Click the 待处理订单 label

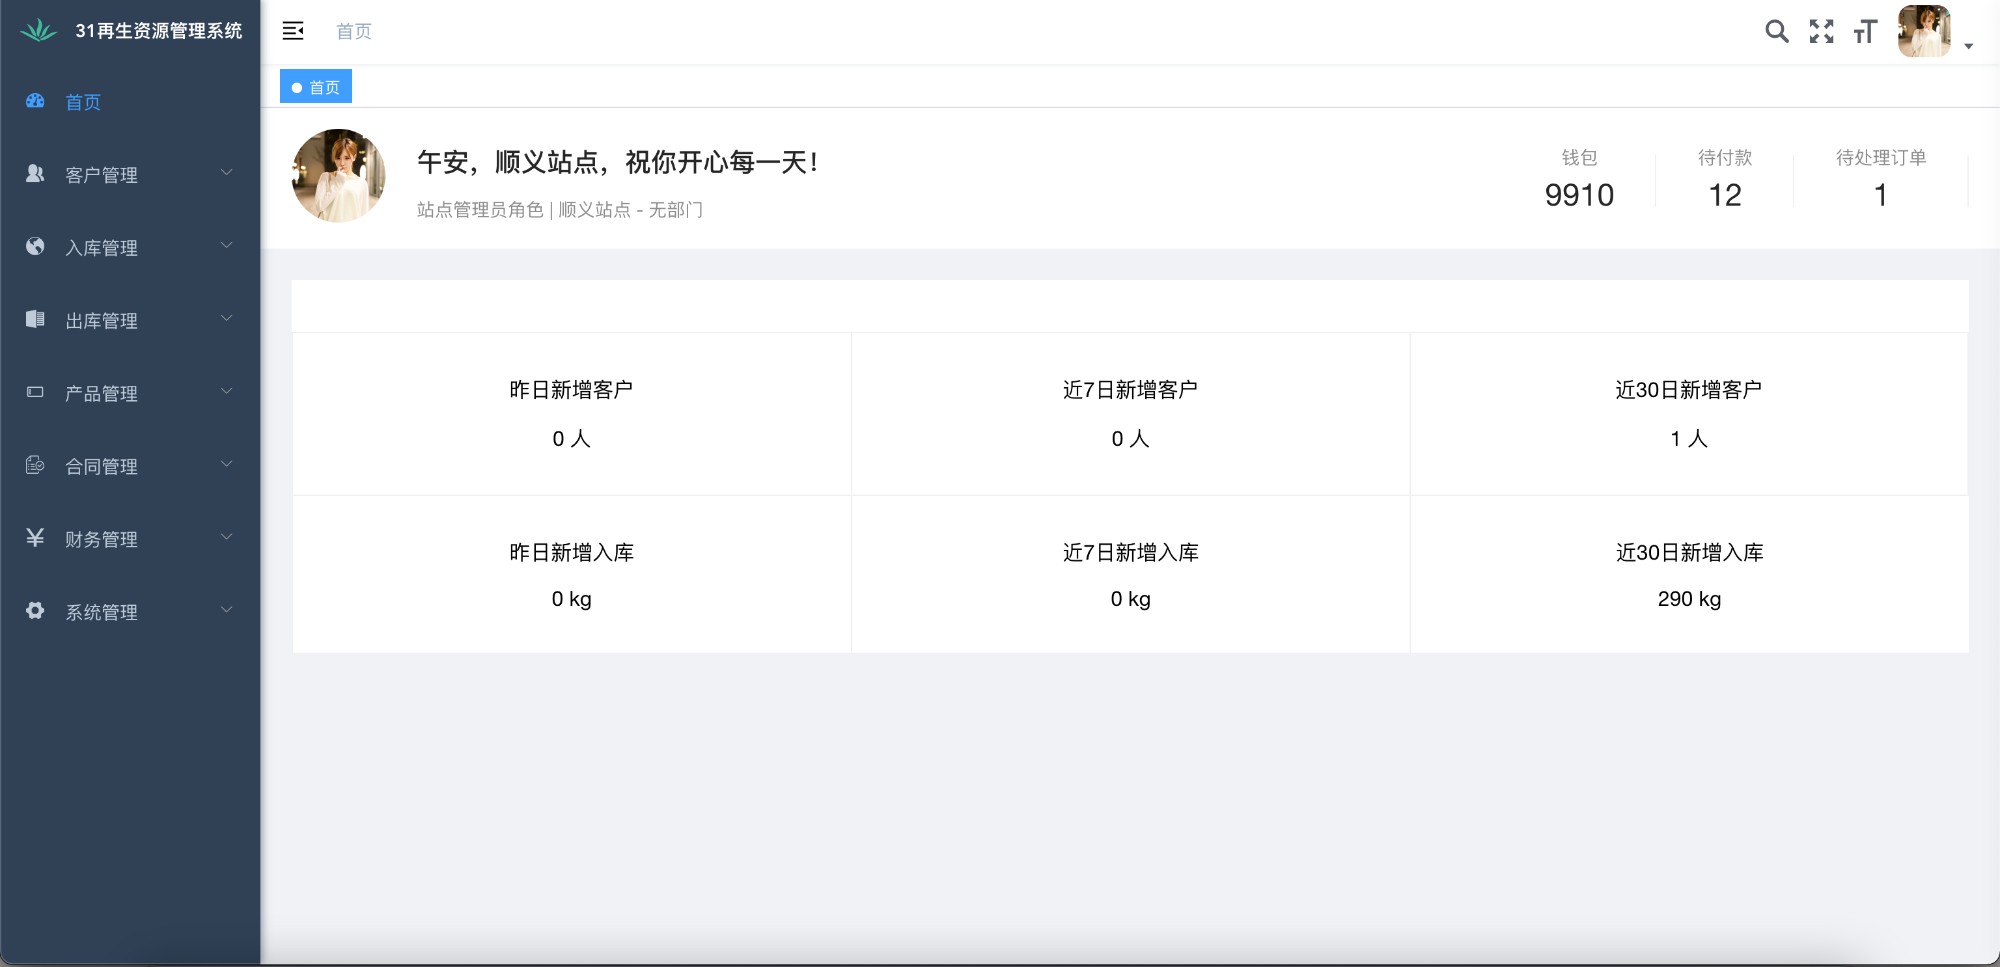tap(1881, 158)
